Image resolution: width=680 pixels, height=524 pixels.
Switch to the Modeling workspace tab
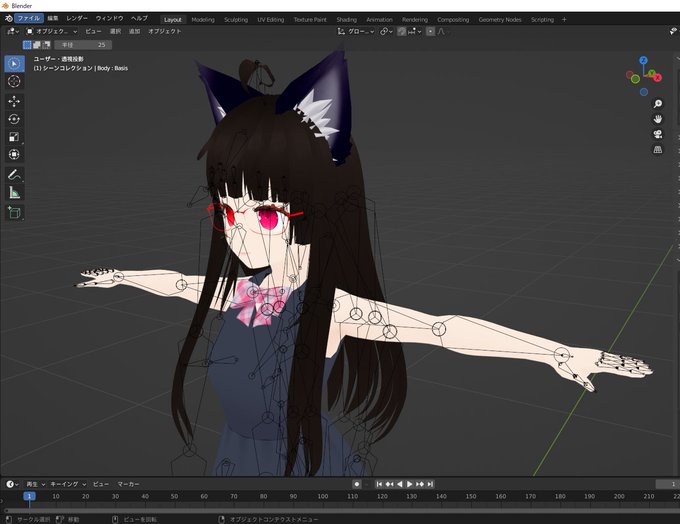coord(203,20)
